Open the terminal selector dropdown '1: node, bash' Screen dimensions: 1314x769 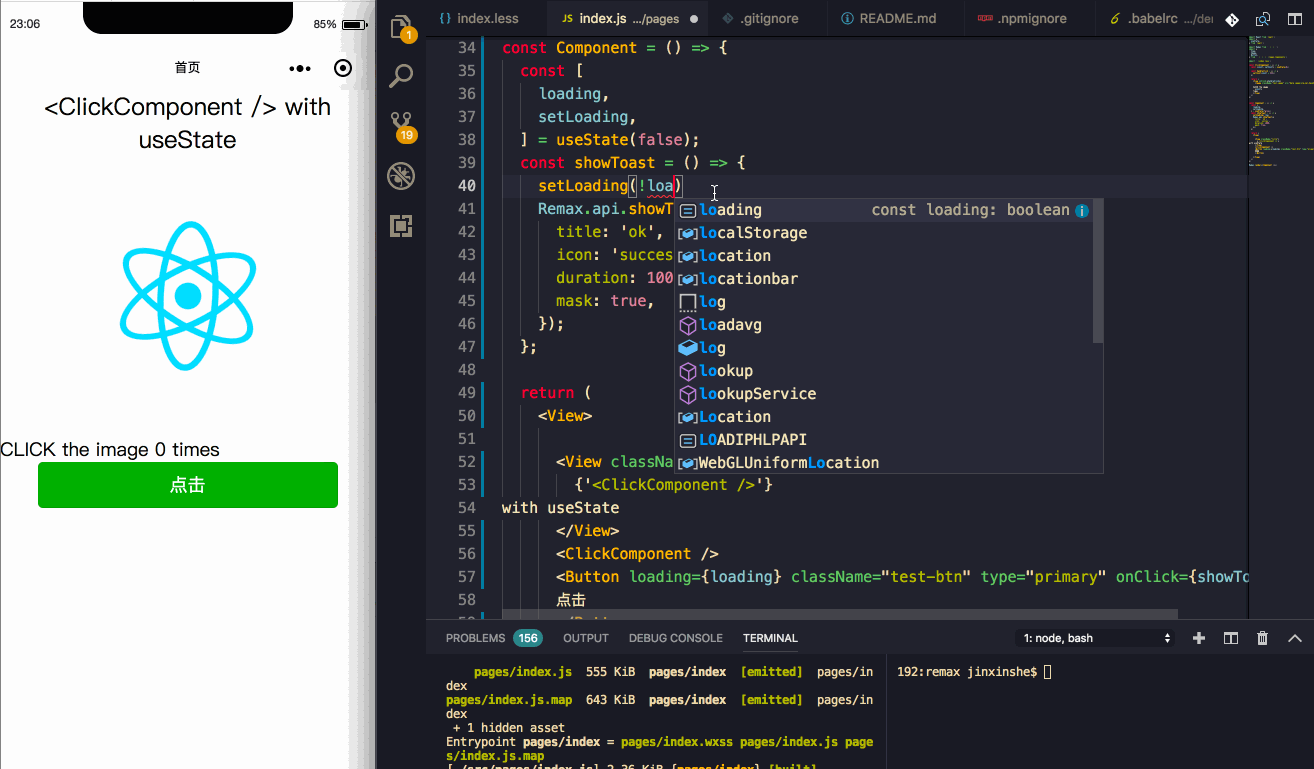tap(1093, 637)
